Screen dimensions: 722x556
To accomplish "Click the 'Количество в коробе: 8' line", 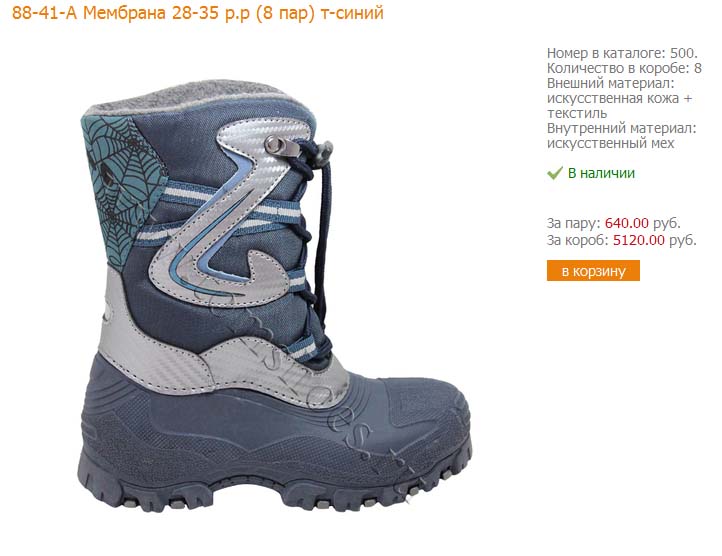I will coord(624,68).
